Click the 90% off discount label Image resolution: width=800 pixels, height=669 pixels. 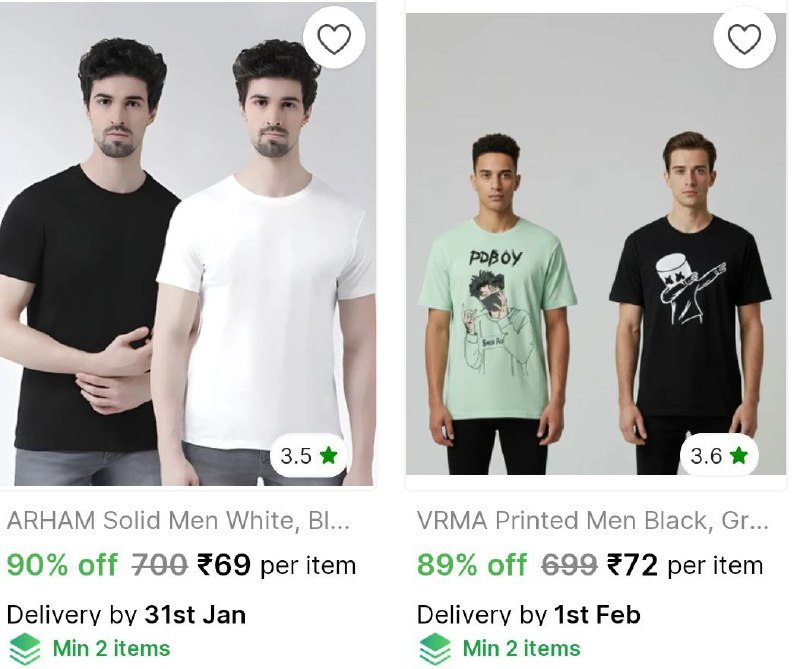click(x=62, y=565)
